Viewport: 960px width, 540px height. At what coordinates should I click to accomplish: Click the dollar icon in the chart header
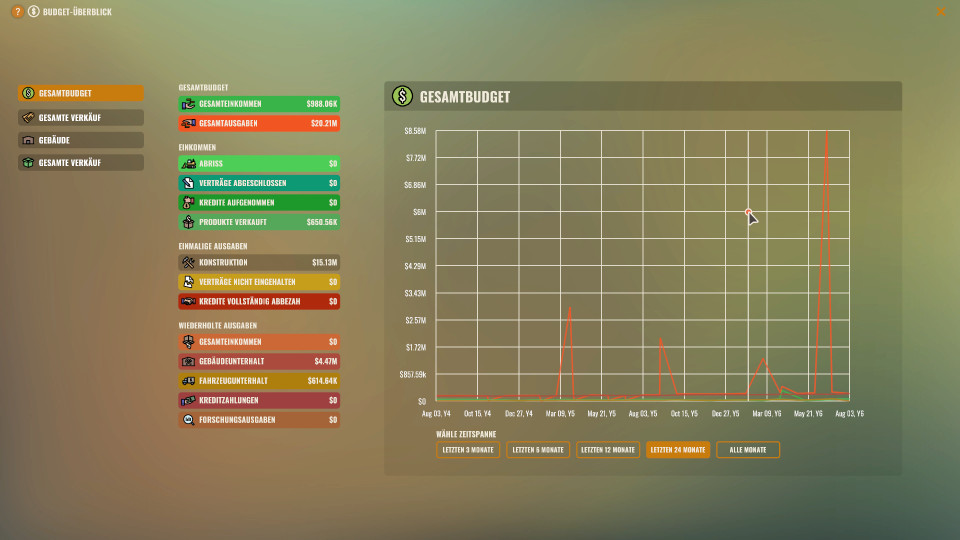coord(402,97)
